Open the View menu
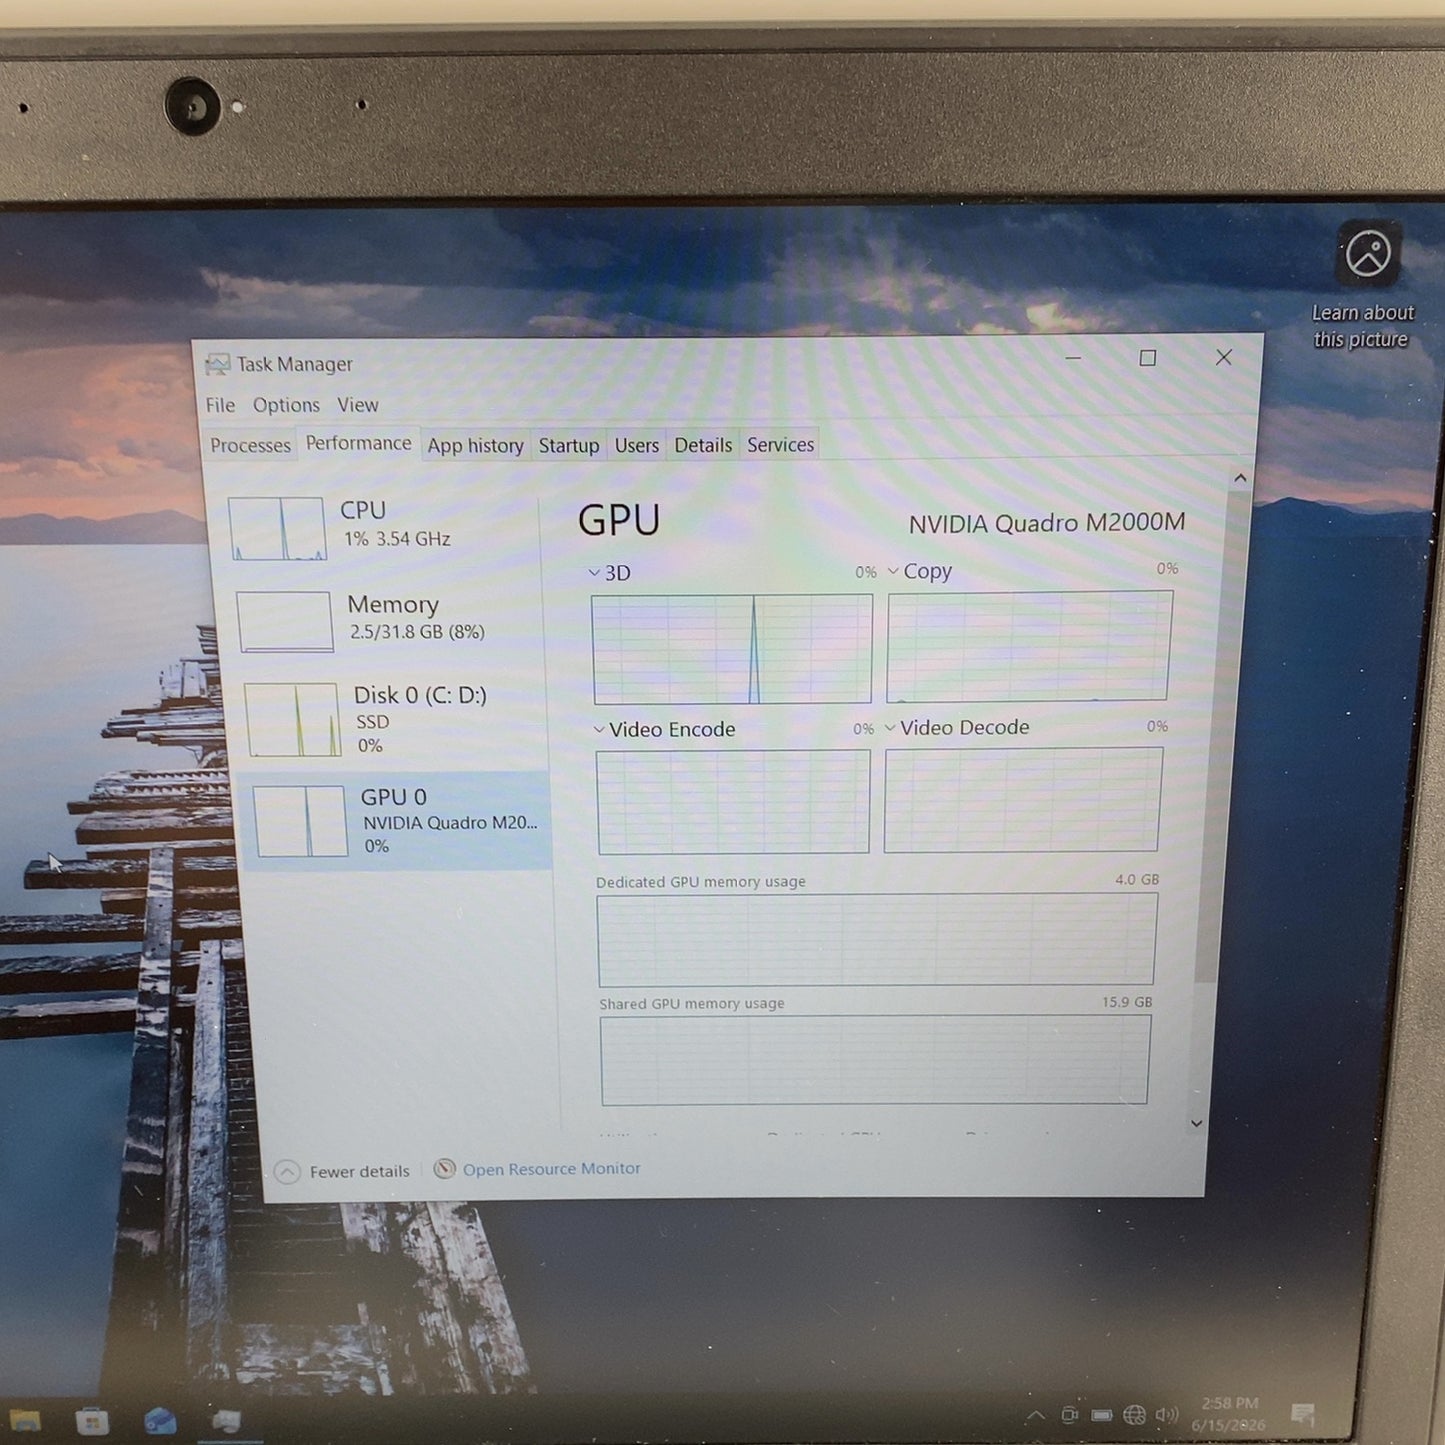This screenshot has width=1445, height=1445. (357, 405)
